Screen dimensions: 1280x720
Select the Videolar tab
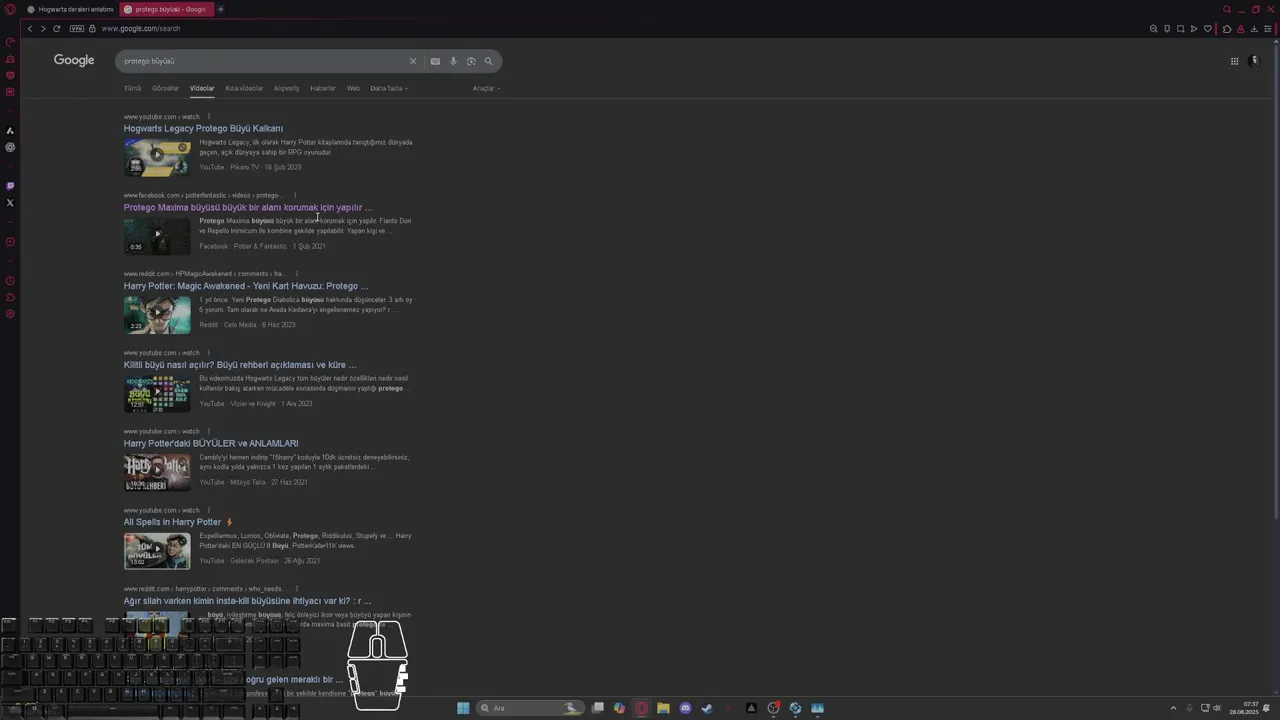(x=202, y=88)
